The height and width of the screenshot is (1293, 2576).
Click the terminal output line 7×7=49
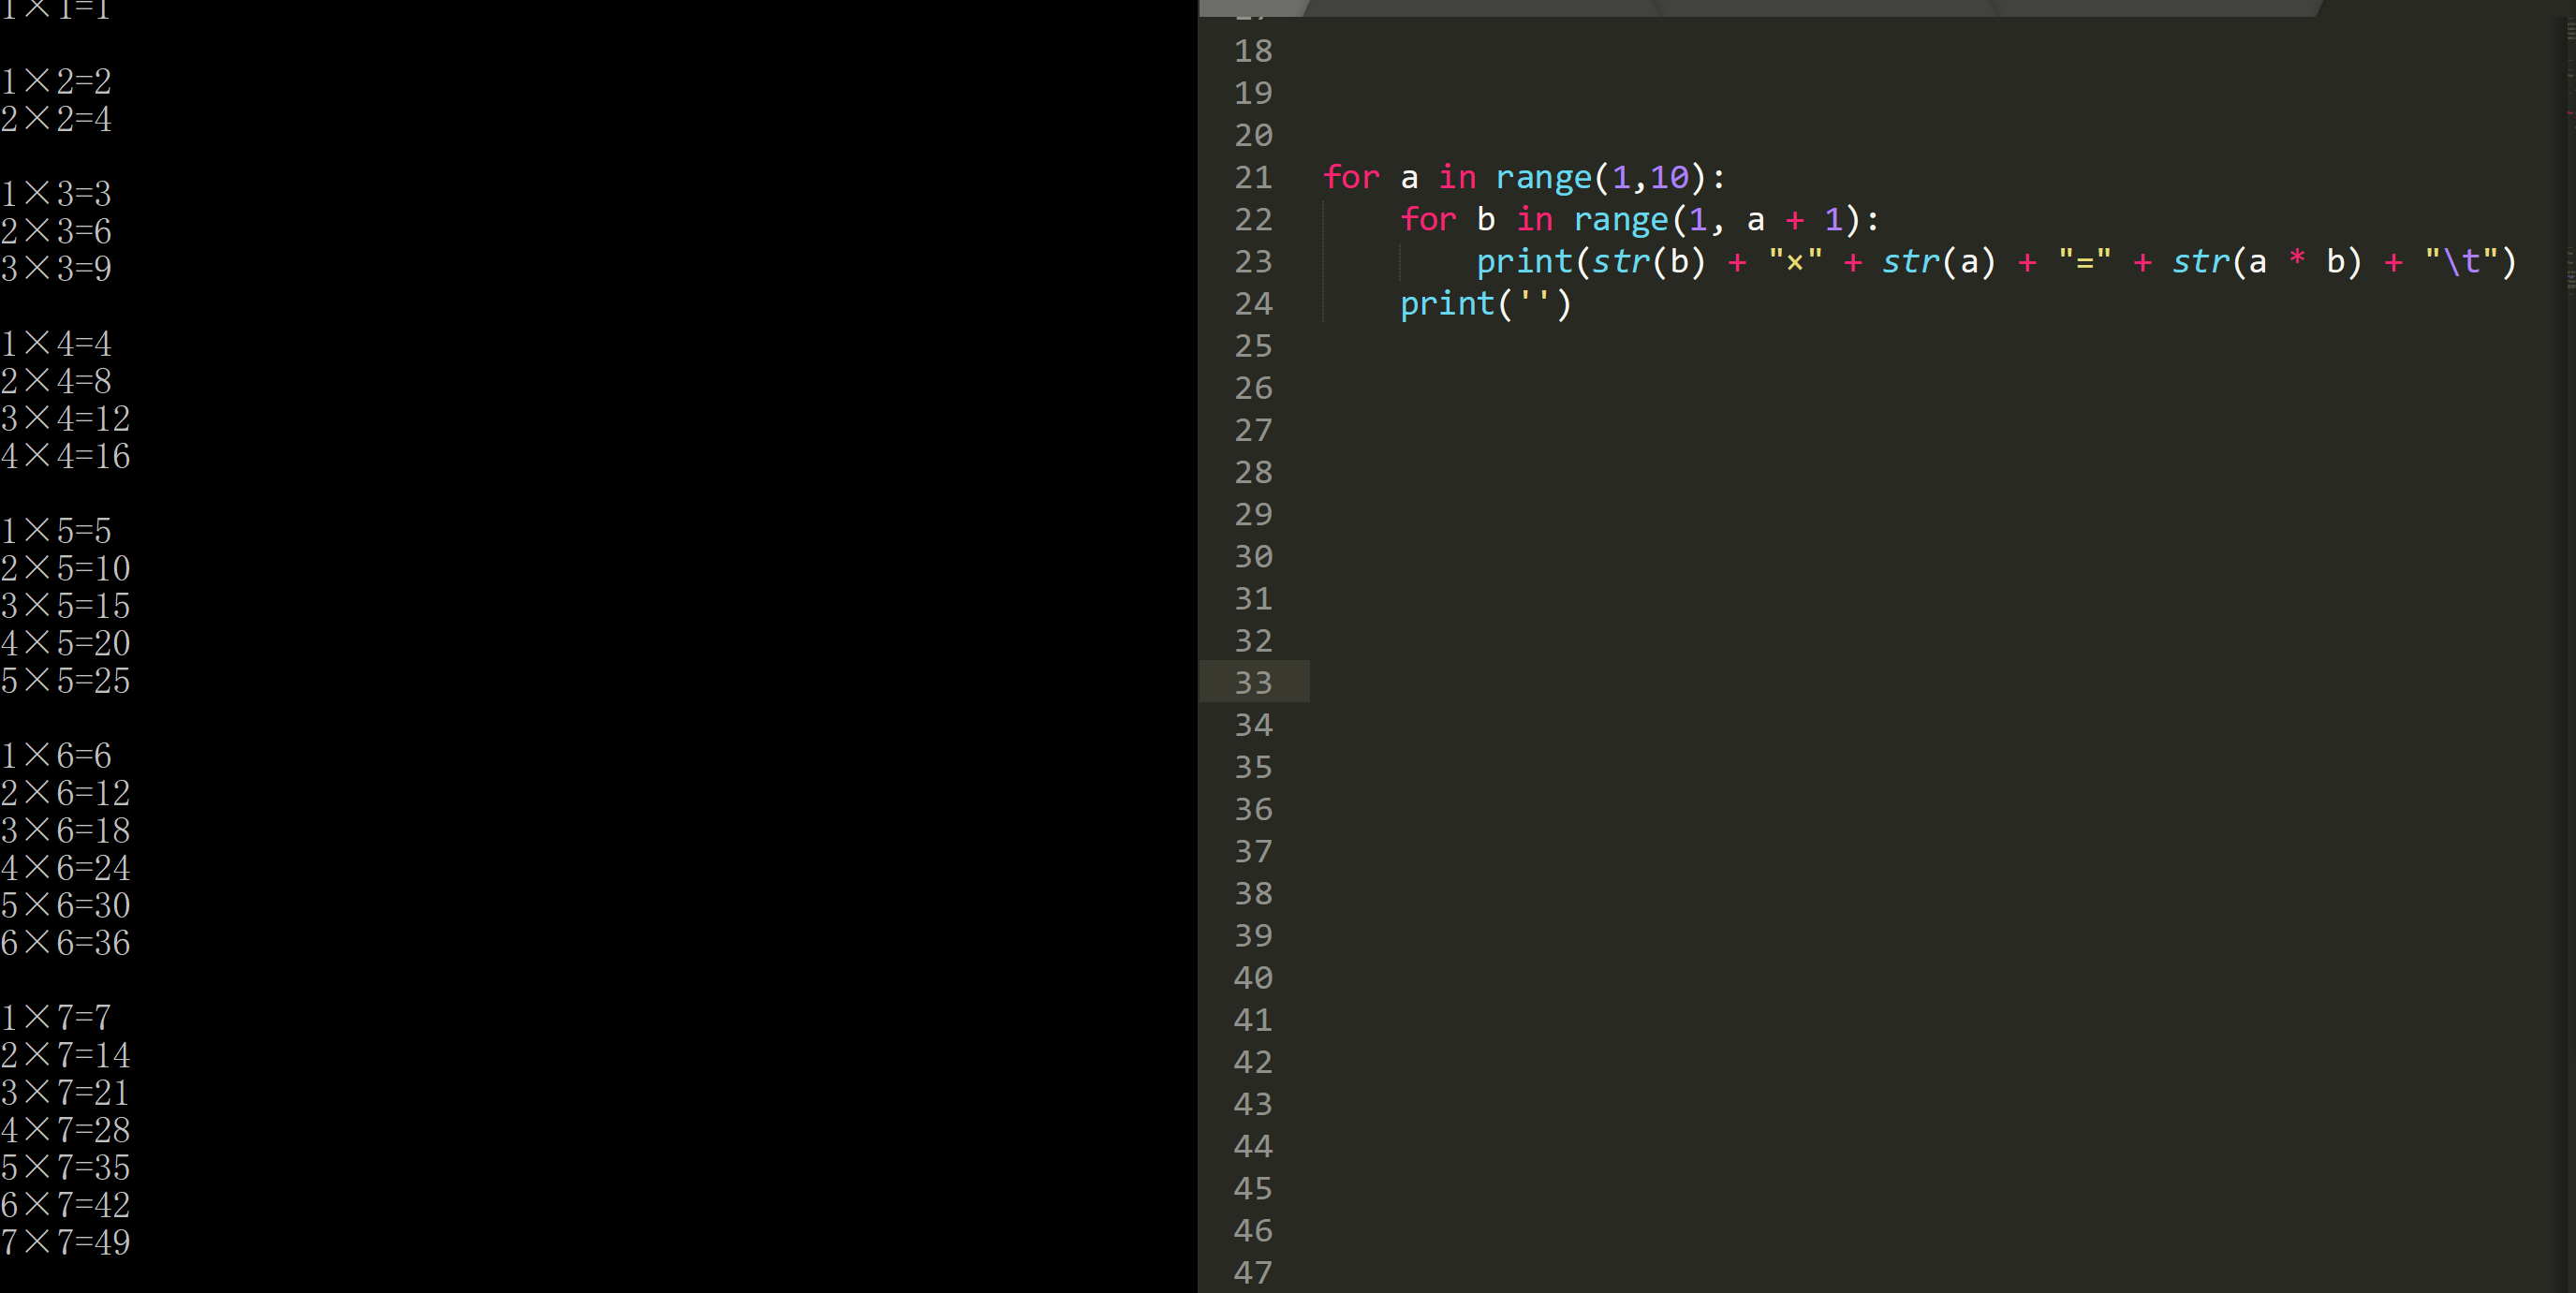pos(66,1242)
